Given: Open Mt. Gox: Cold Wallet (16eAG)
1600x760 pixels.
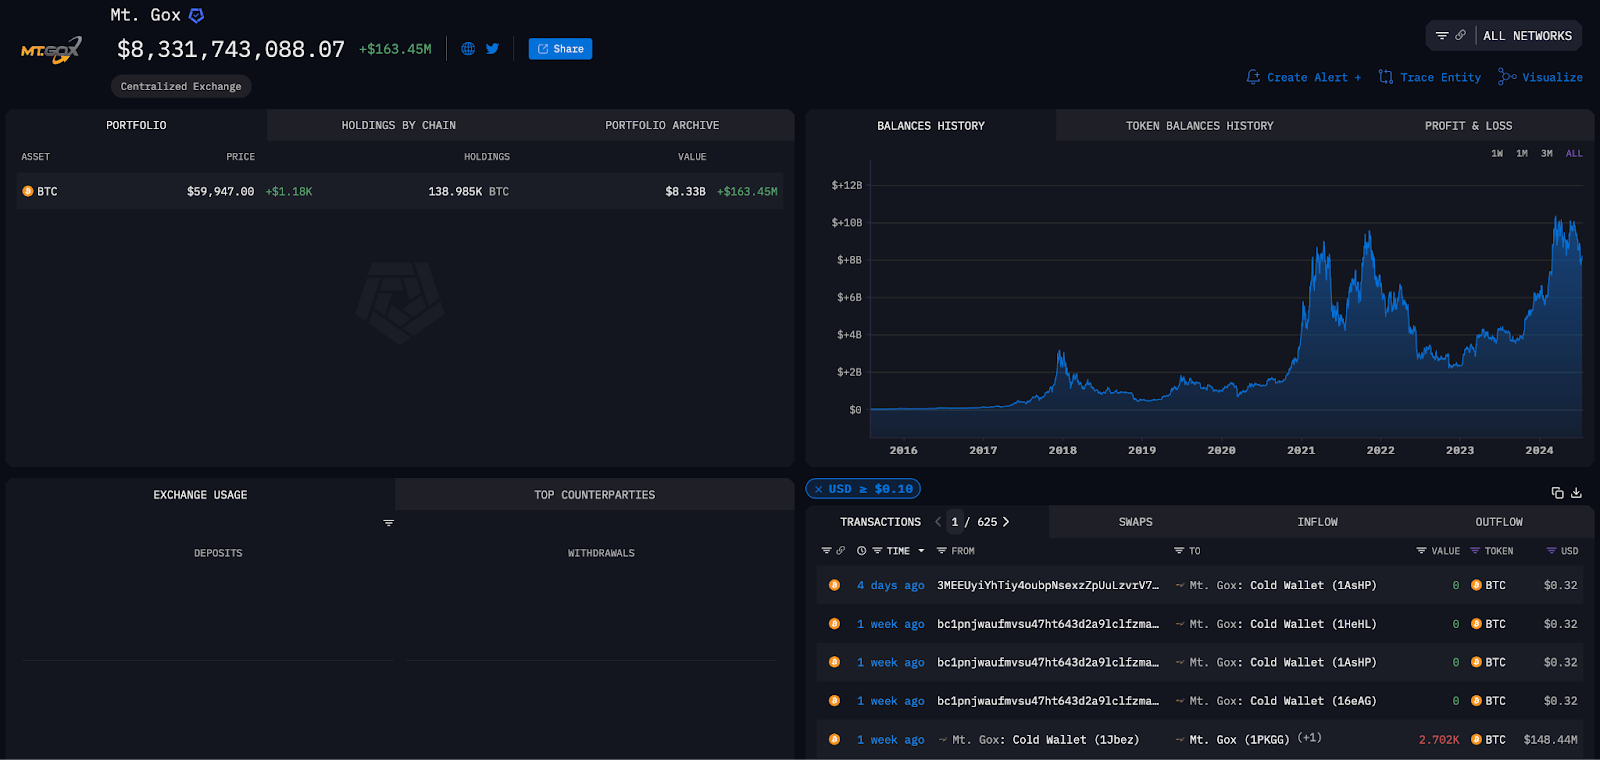Looking at the screenshot, I should tap(1283, 701).
